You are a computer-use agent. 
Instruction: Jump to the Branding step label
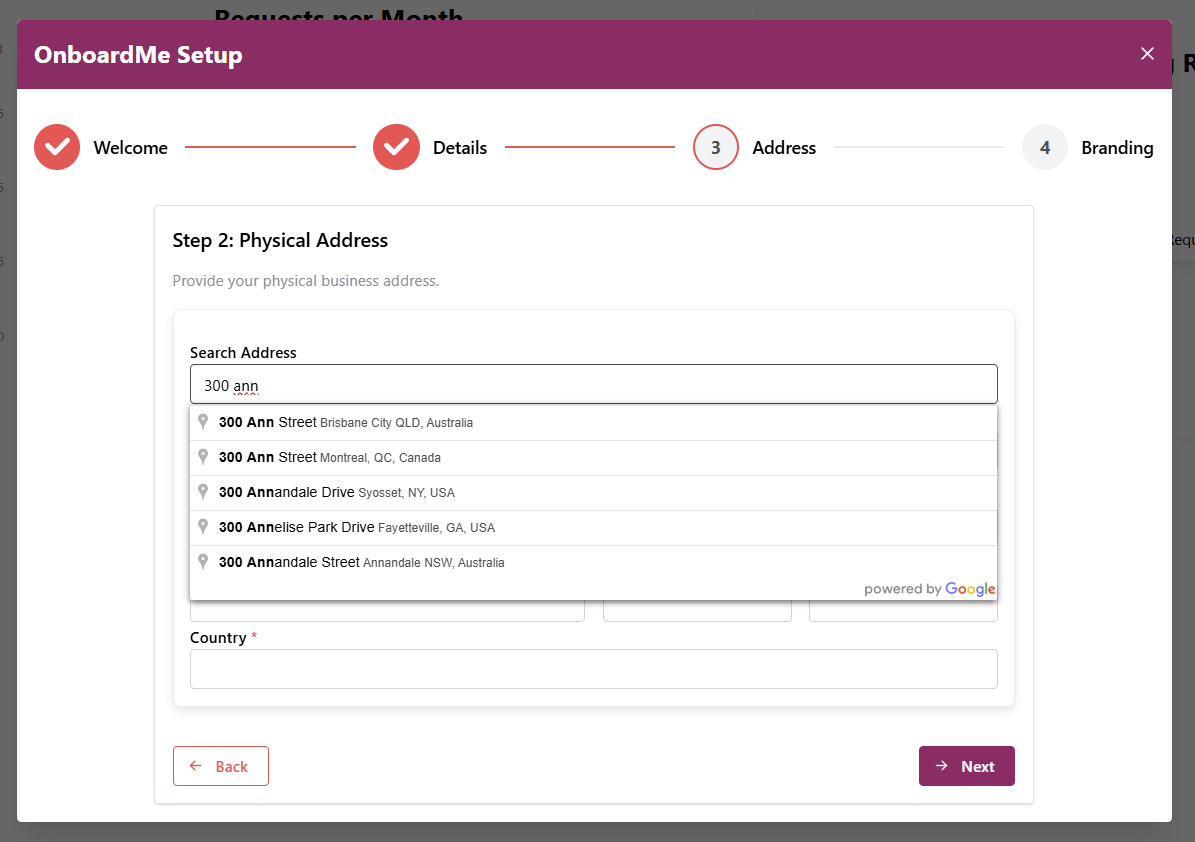[1117, 148]
